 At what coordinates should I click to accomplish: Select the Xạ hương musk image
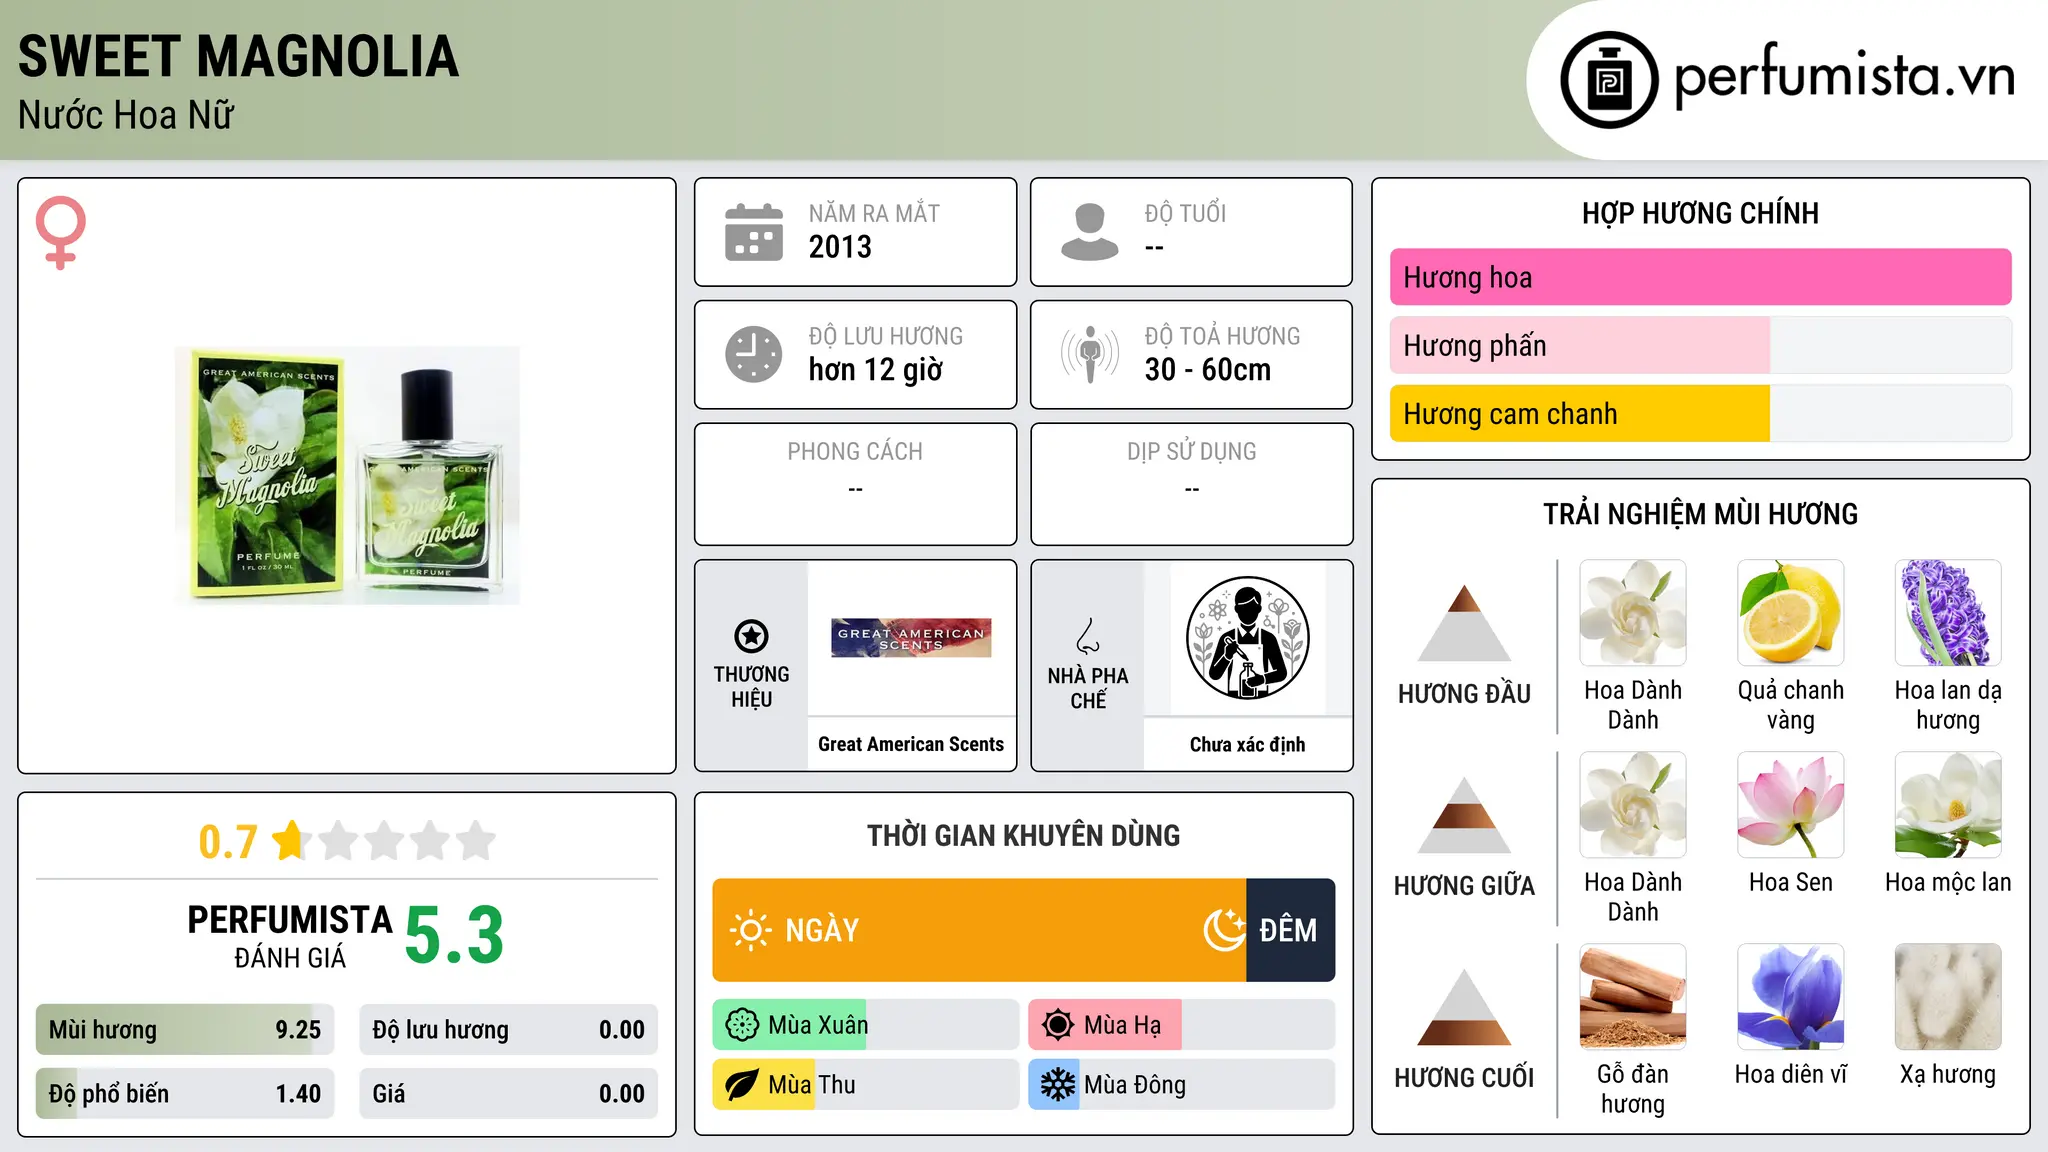1948,997
